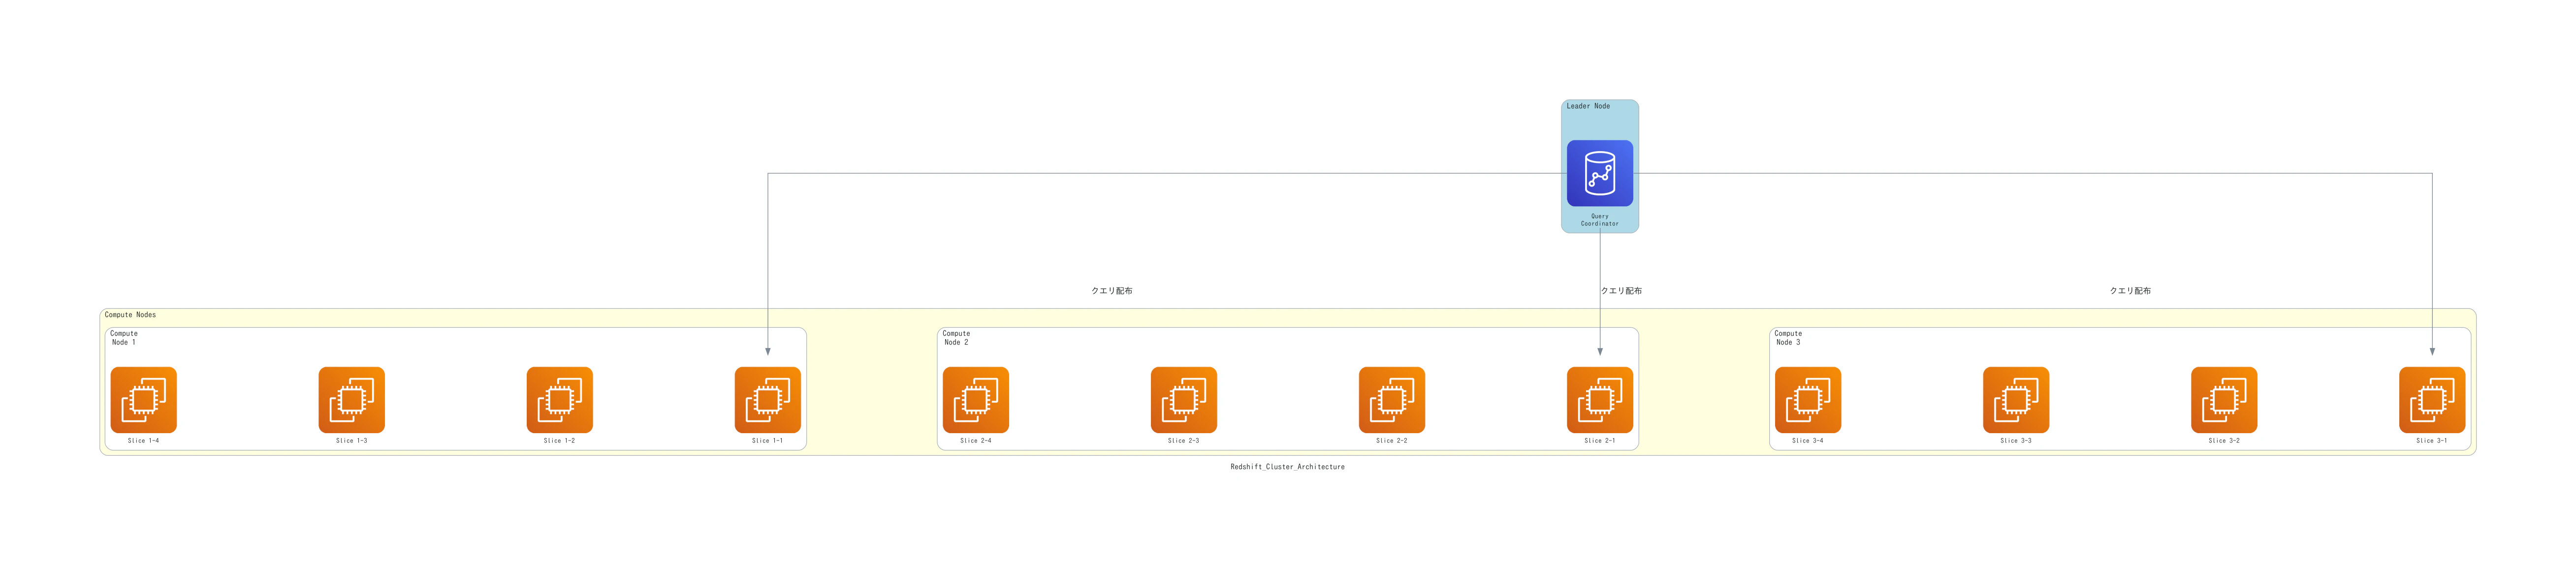Click 'クエリ配布' label of the Compute Node 2 edge

(1621, 291)
